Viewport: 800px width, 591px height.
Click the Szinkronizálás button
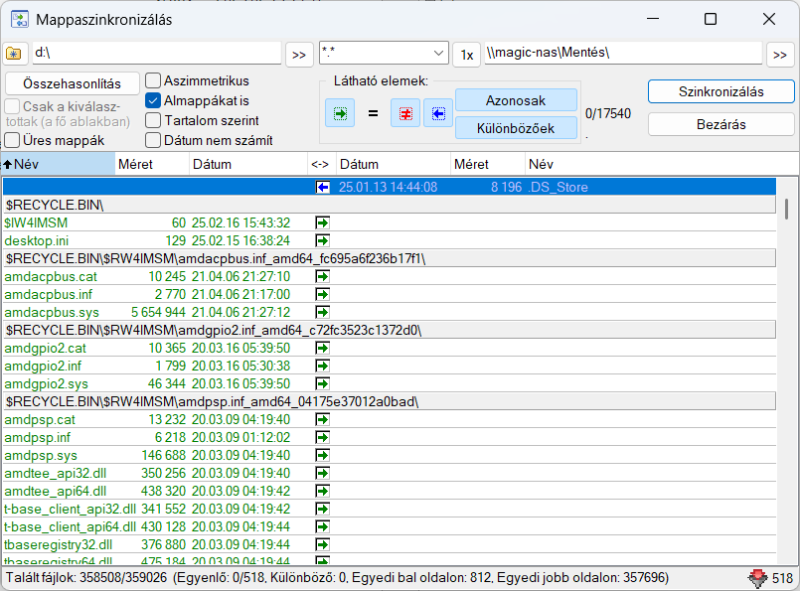[x=721, y=92]
